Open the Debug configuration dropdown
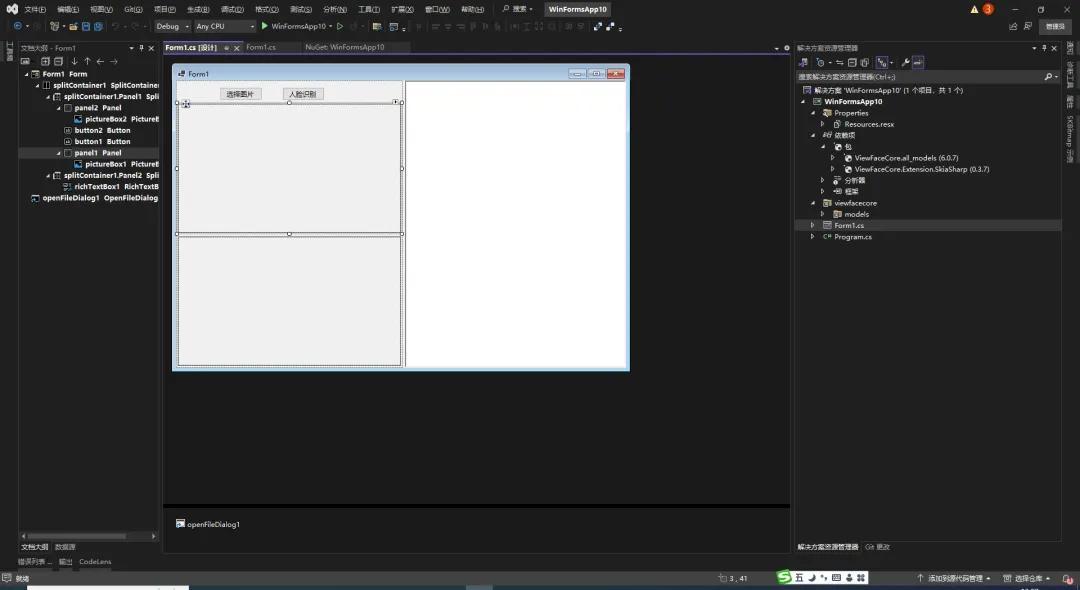 point(186,26)
